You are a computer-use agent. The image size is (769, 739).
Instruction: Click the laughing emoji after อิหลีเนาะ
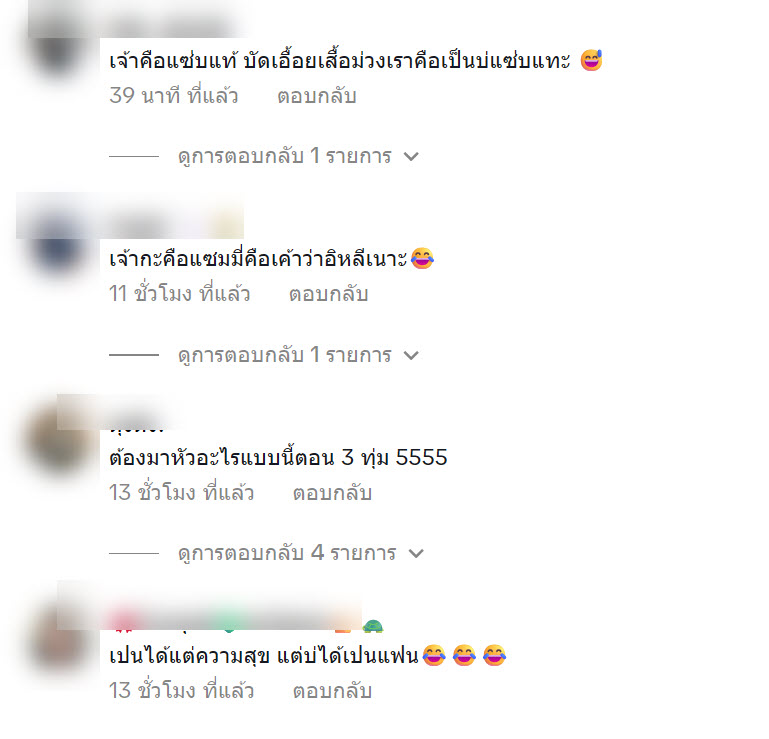(x=422, y=258)
